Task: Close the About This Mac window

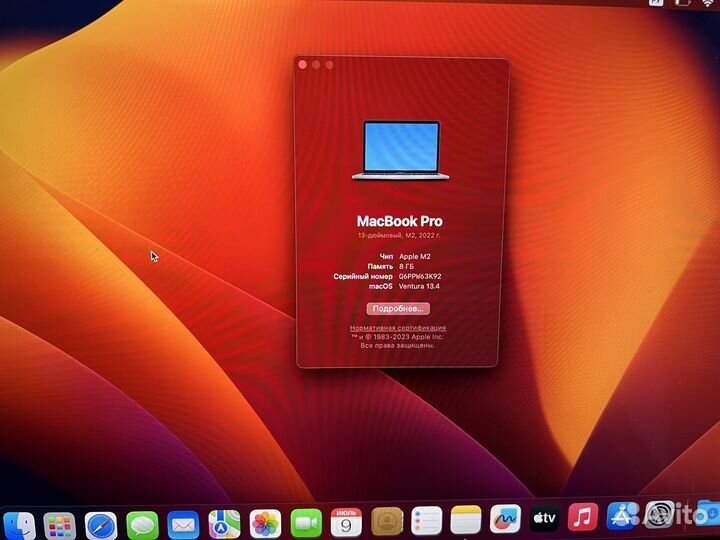Action: click(303, 65)
